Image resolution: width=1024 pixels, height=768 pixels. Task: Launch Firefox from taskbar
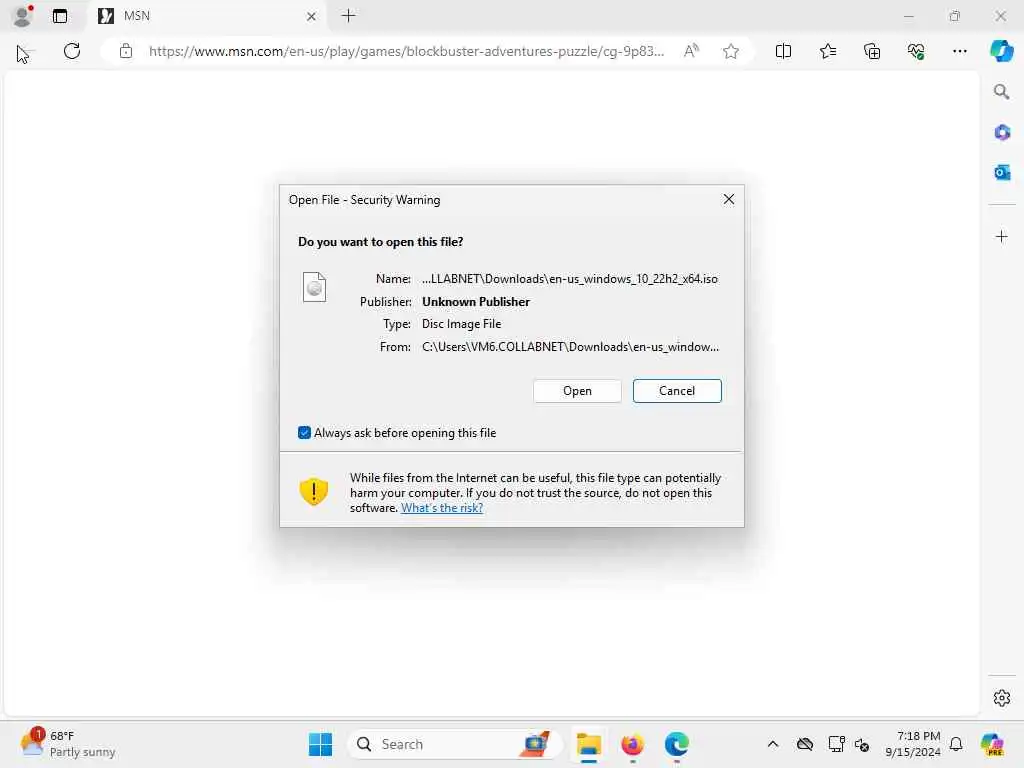pos(632,744)
